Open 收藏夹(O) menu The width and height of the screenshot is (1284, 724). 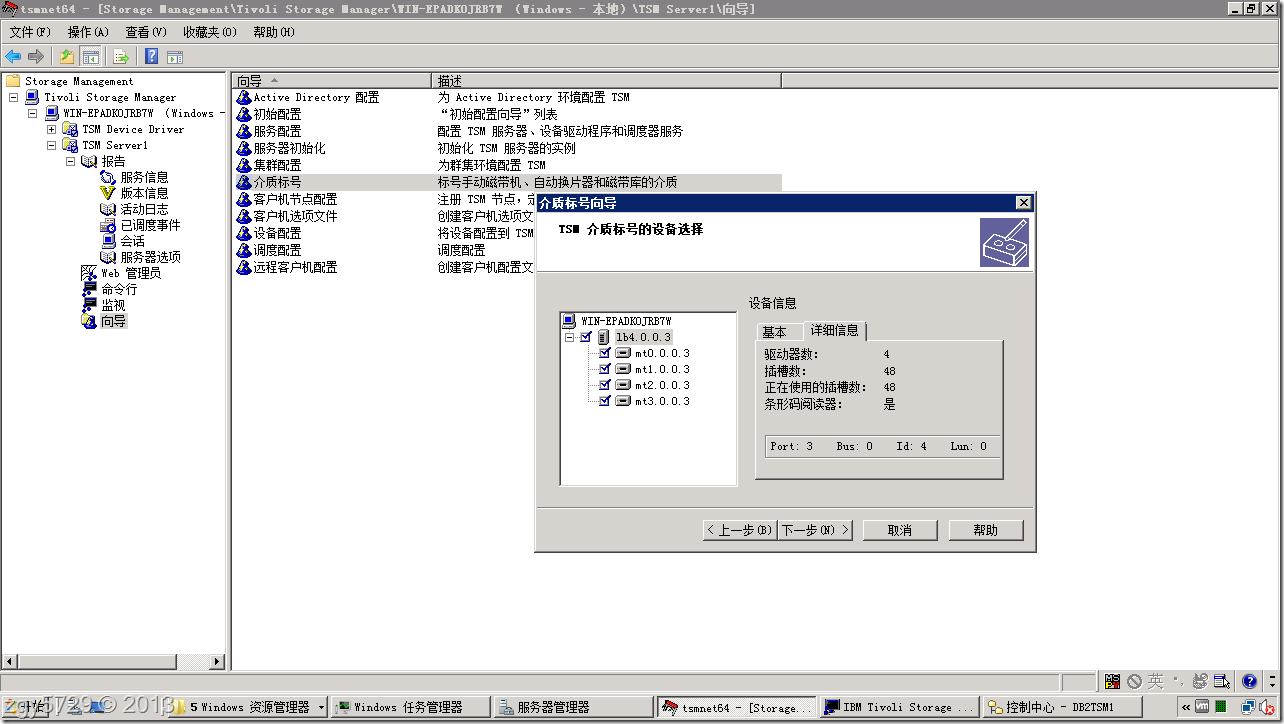pos(210,32)
